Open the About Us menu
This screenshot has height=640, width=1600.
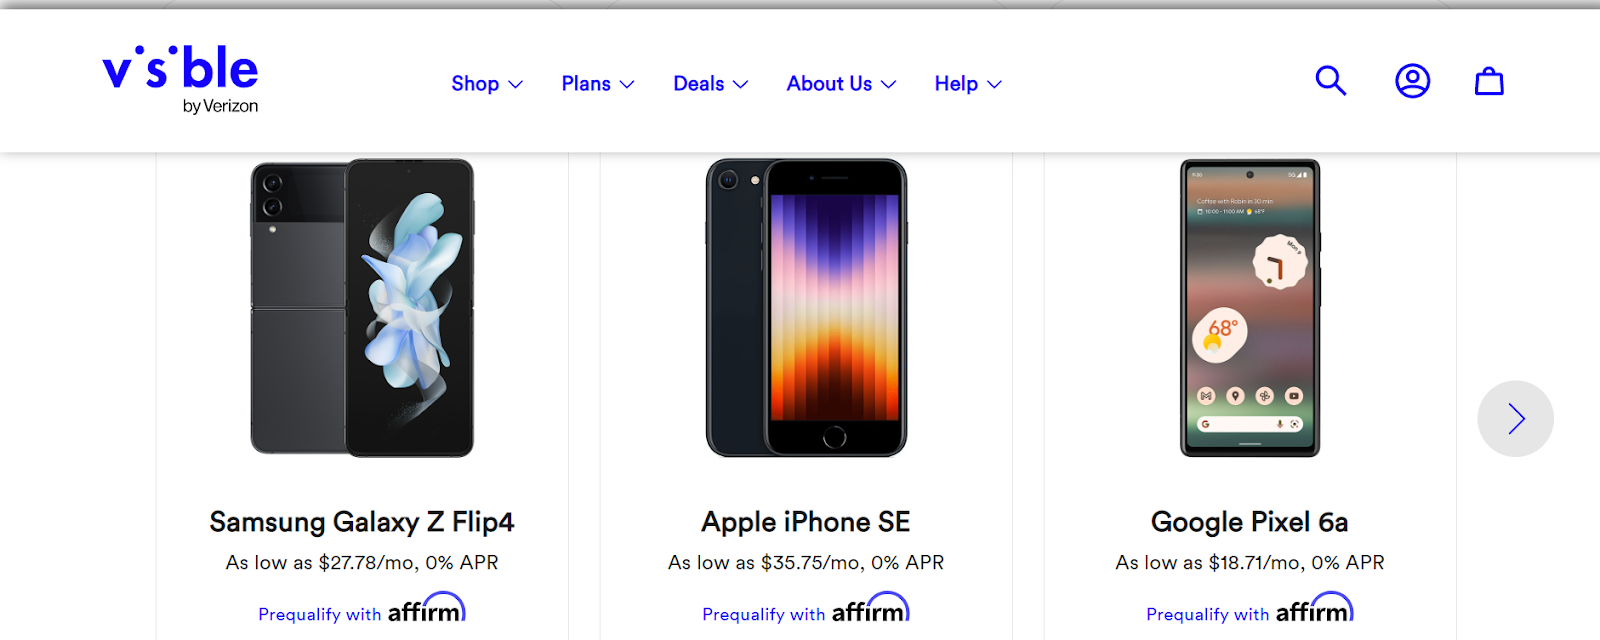pyautogui.click(x=841, y=84)
